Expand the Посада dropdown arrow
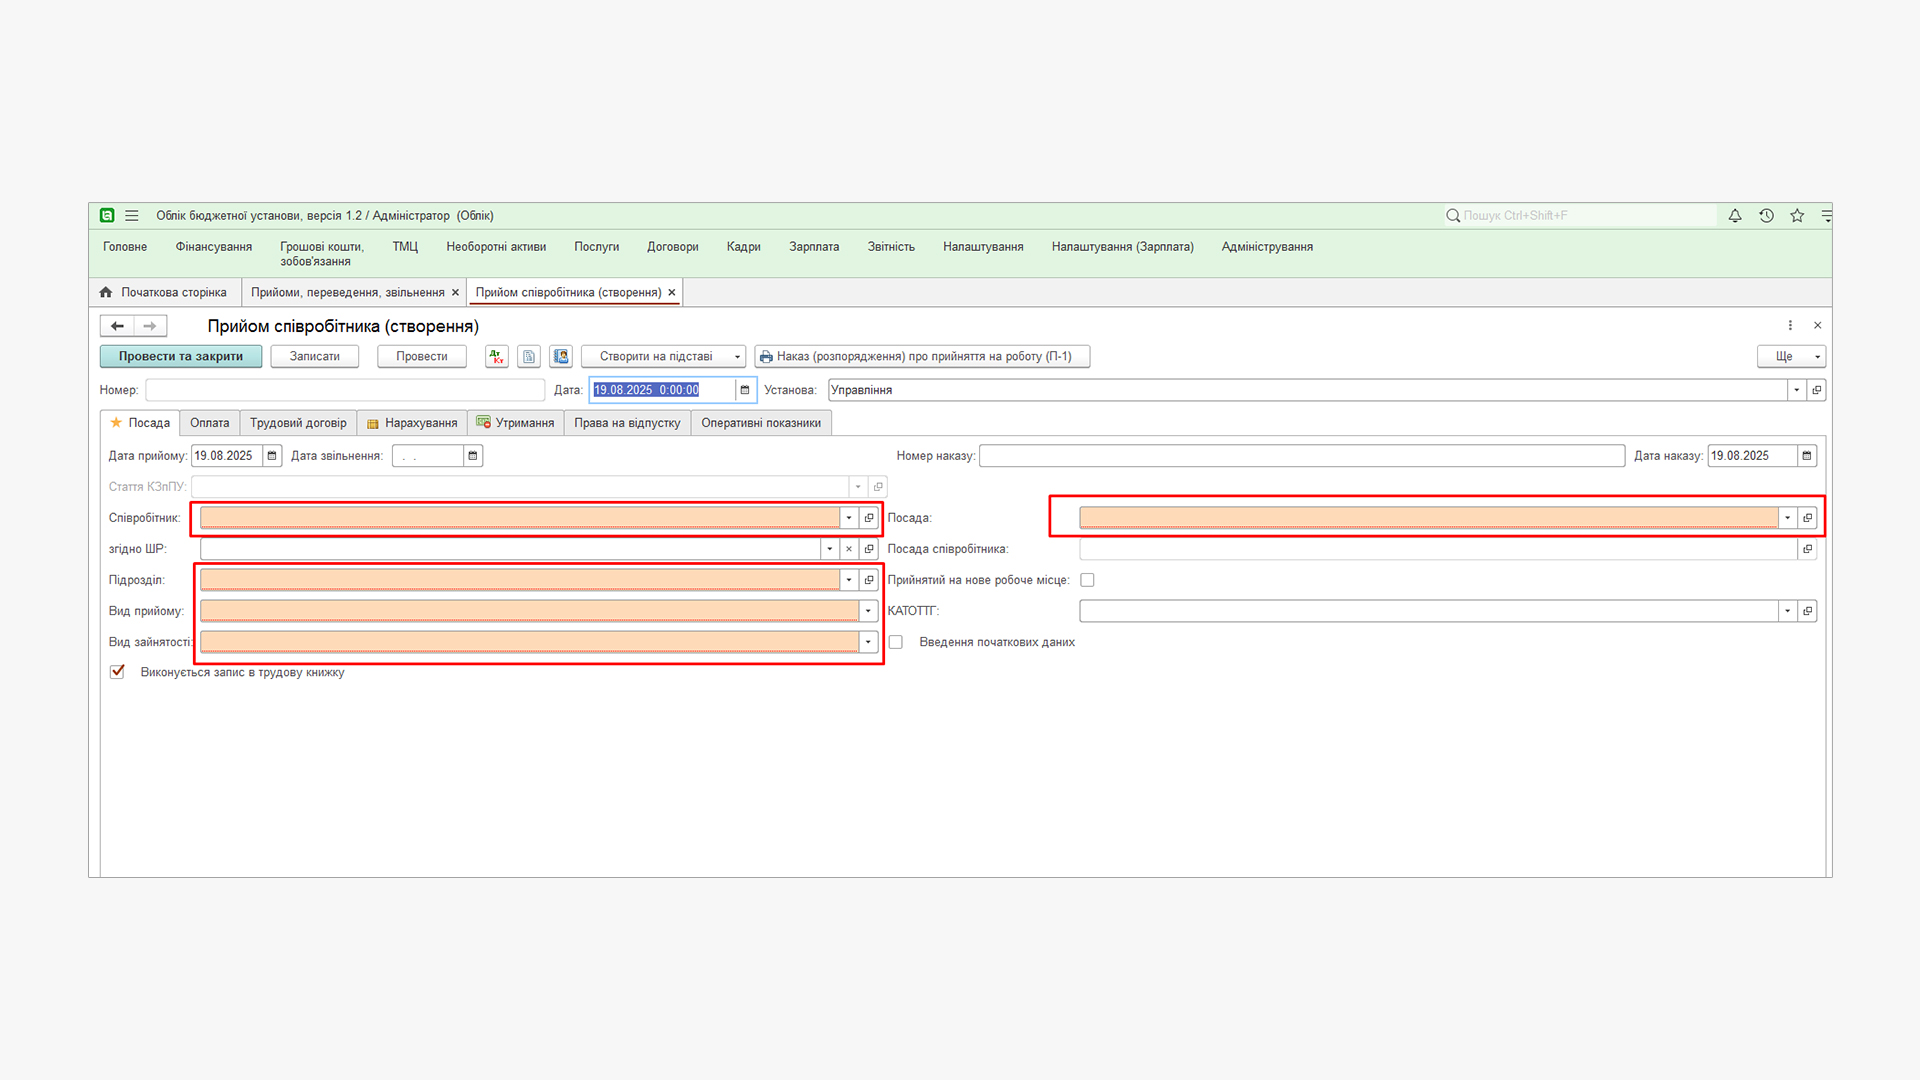This screenshot has width=1920, height=1080. click(x=1787, y=518)
